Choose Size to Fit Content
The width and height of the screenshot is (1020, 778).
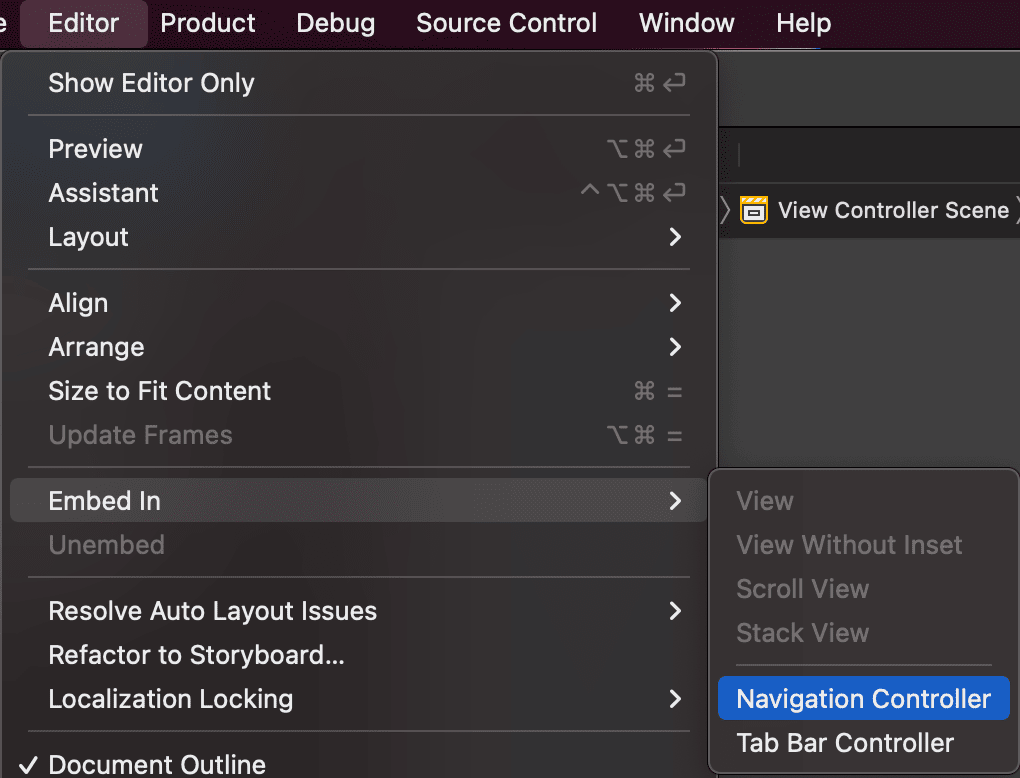(359, 391)
